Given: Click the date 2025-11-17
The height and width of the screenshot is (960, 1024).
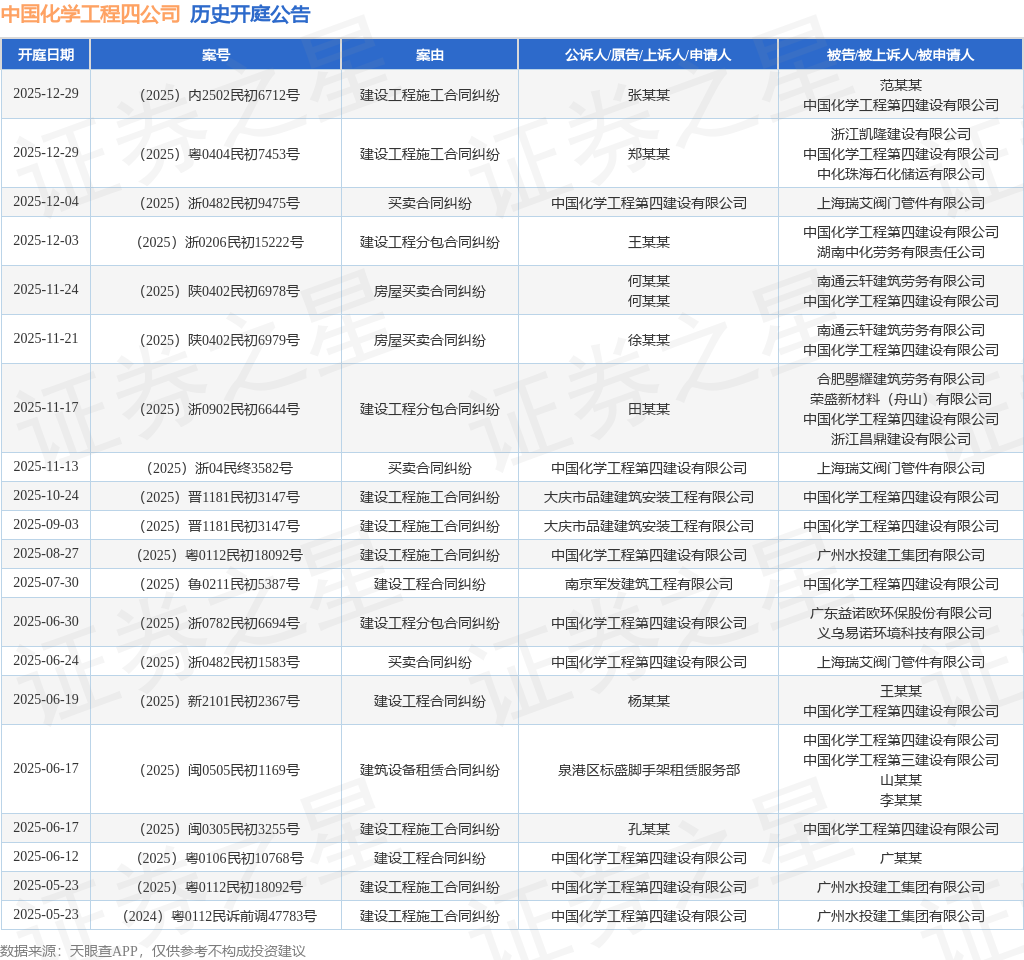Looking at the screenshot, I should tap(46, 408).
